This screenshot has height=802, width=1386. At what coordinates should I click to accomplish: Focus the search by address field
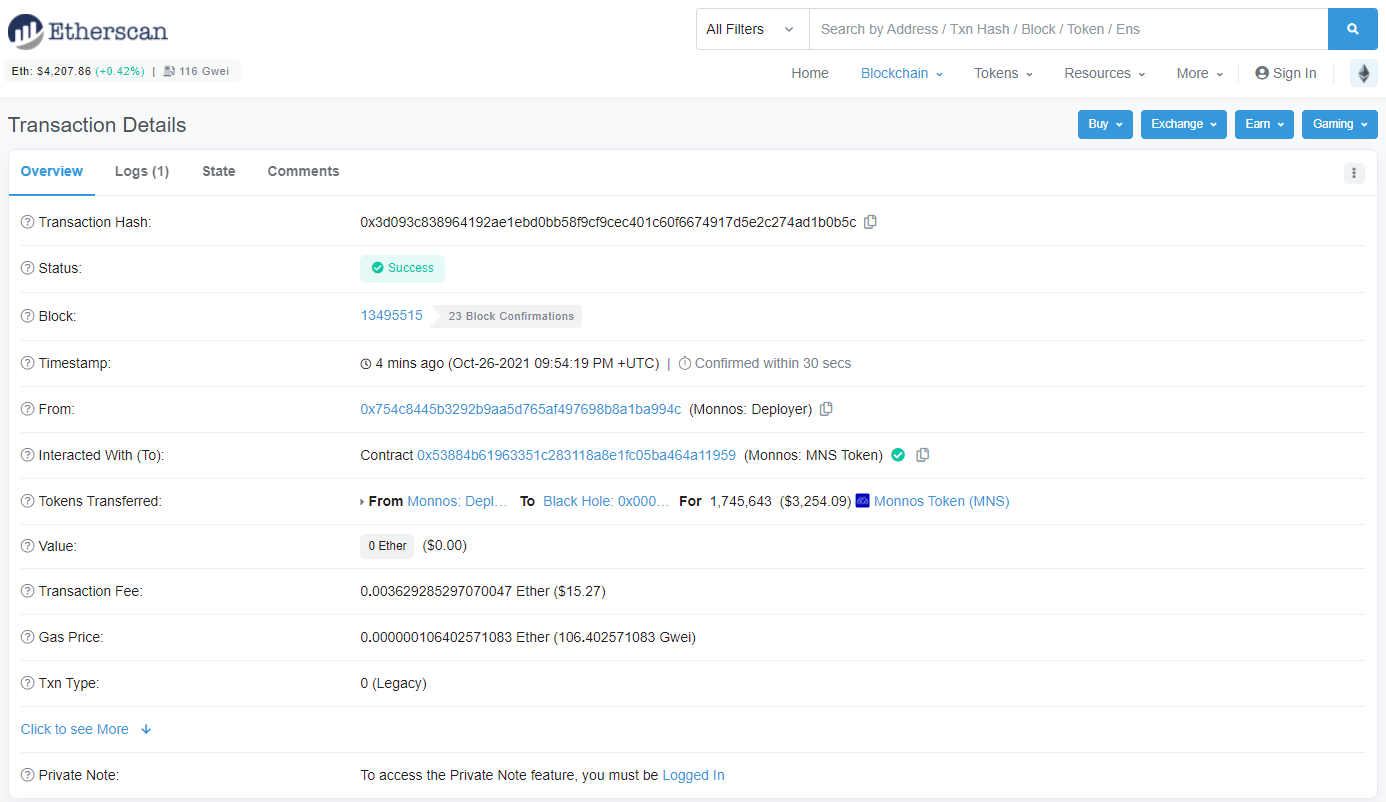[1068, 29]
